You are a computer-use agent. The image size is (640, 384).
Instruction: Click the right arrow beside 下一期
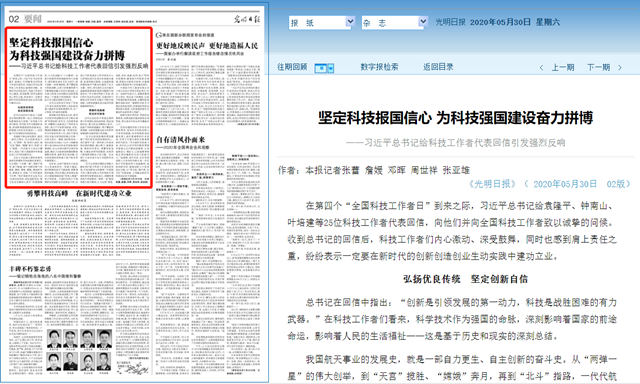(620, 67)
